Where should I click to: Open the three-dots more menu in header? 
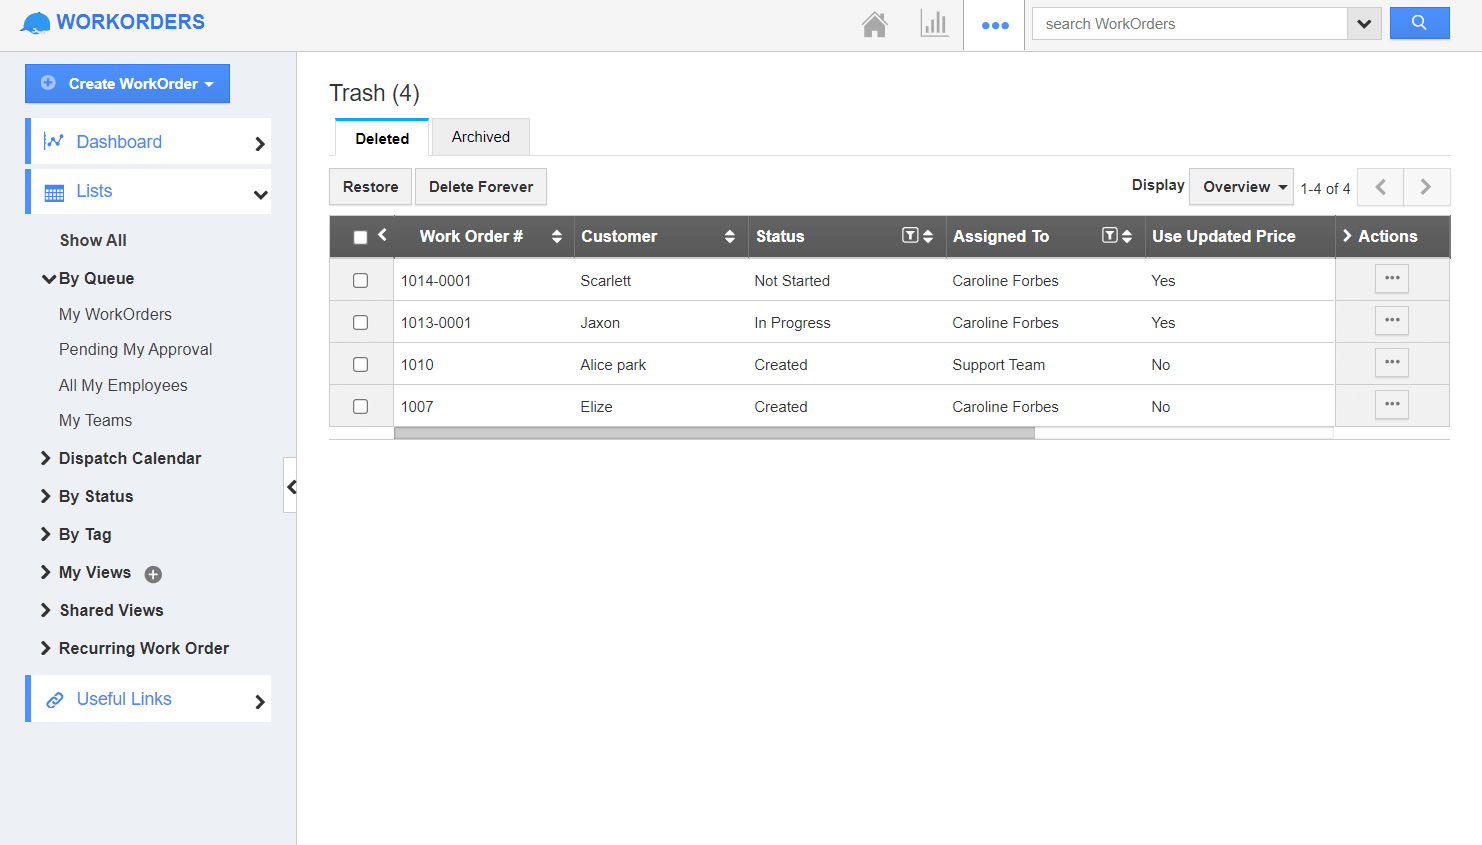tap(995, 25)
